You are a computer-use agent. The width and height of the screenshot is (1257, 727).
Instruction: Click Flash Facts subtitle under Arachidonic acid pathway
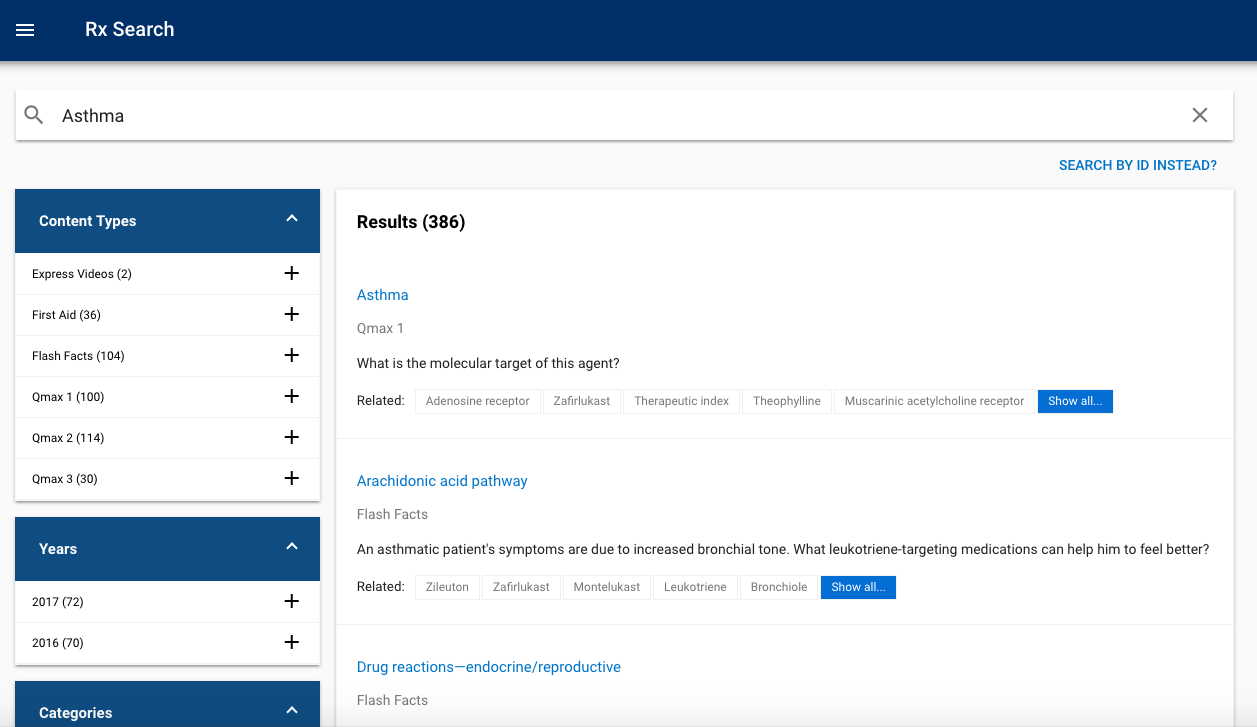pyautogui.click(x=392, y=514)
